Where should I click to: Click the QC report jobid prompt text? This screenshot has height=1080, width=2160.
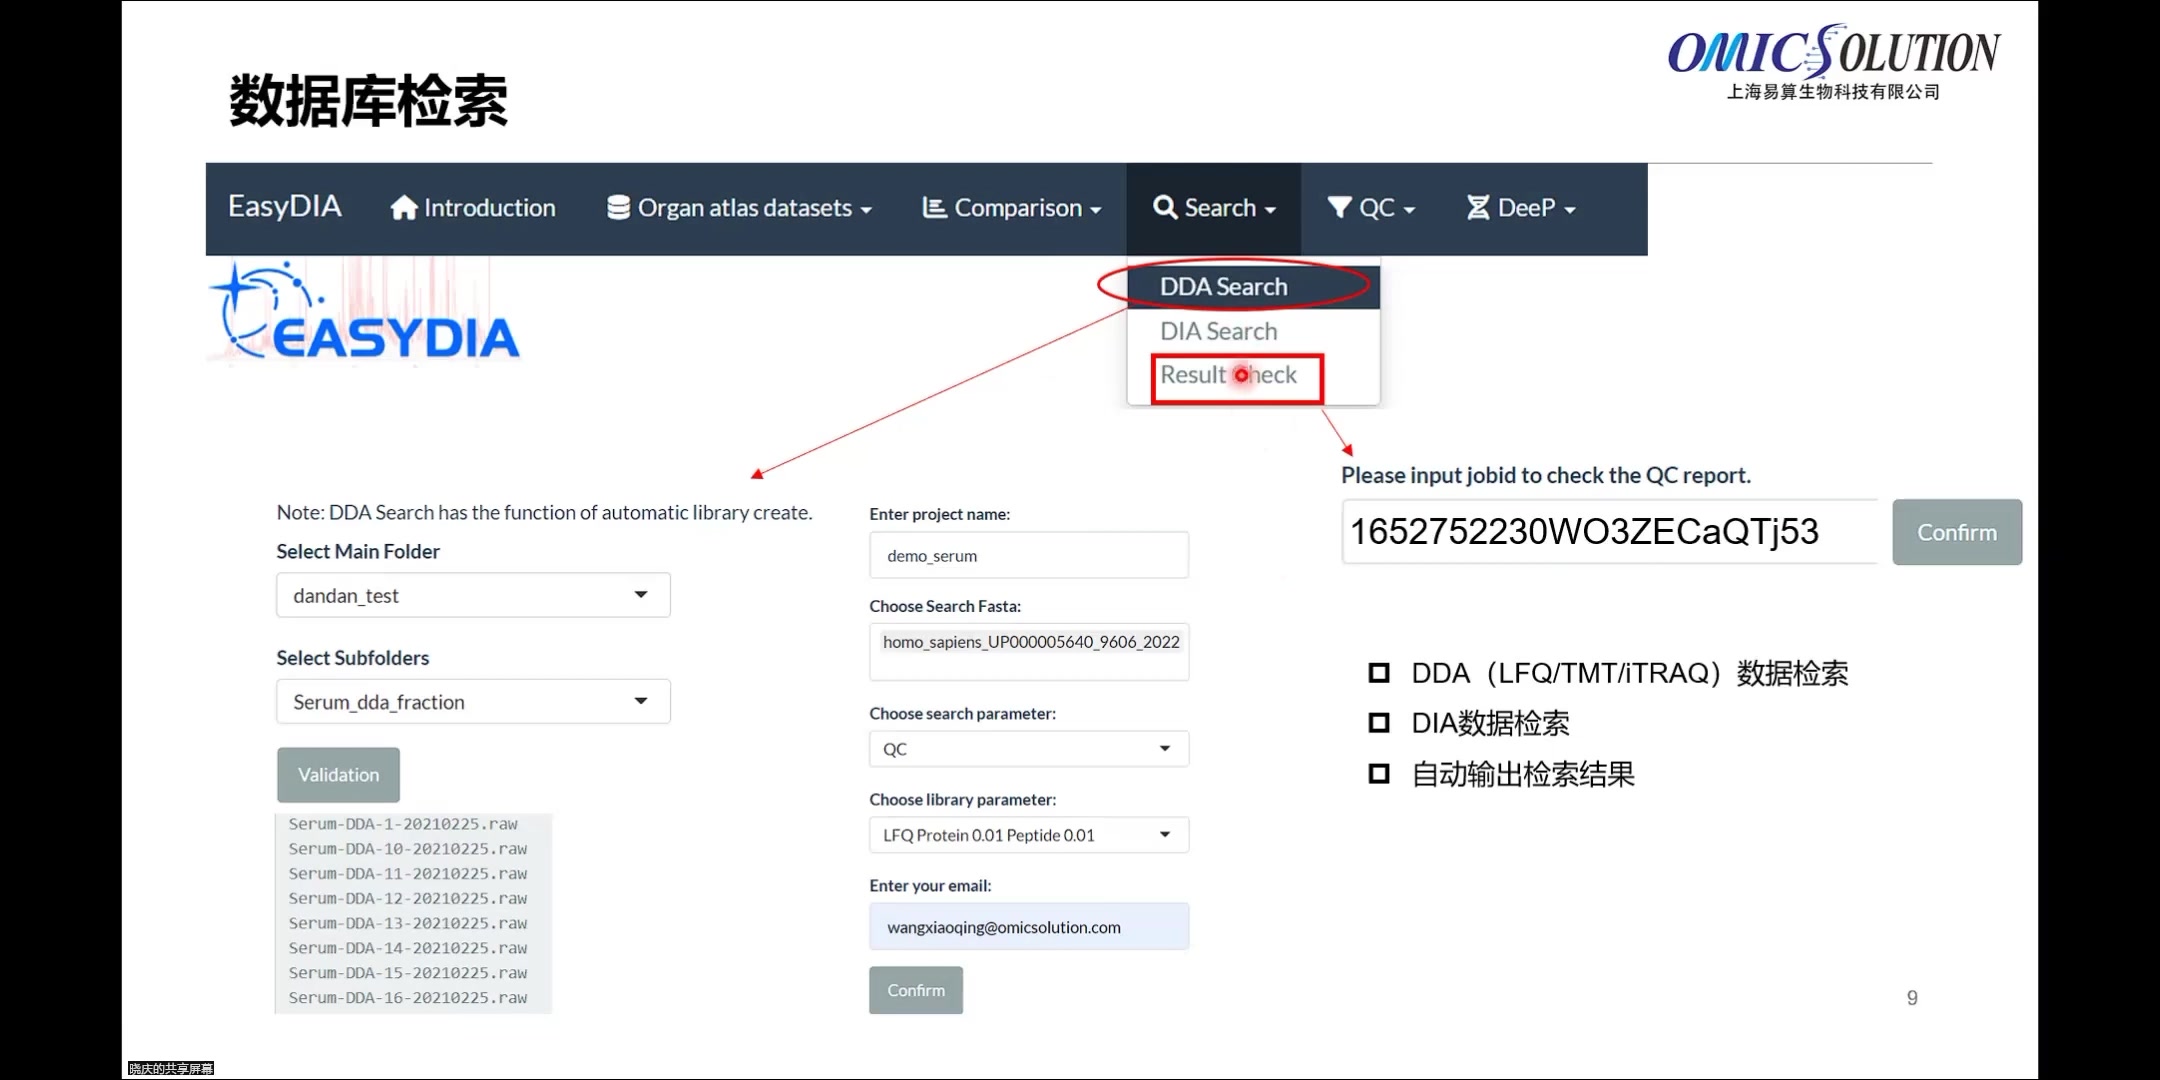(1546, 475)
